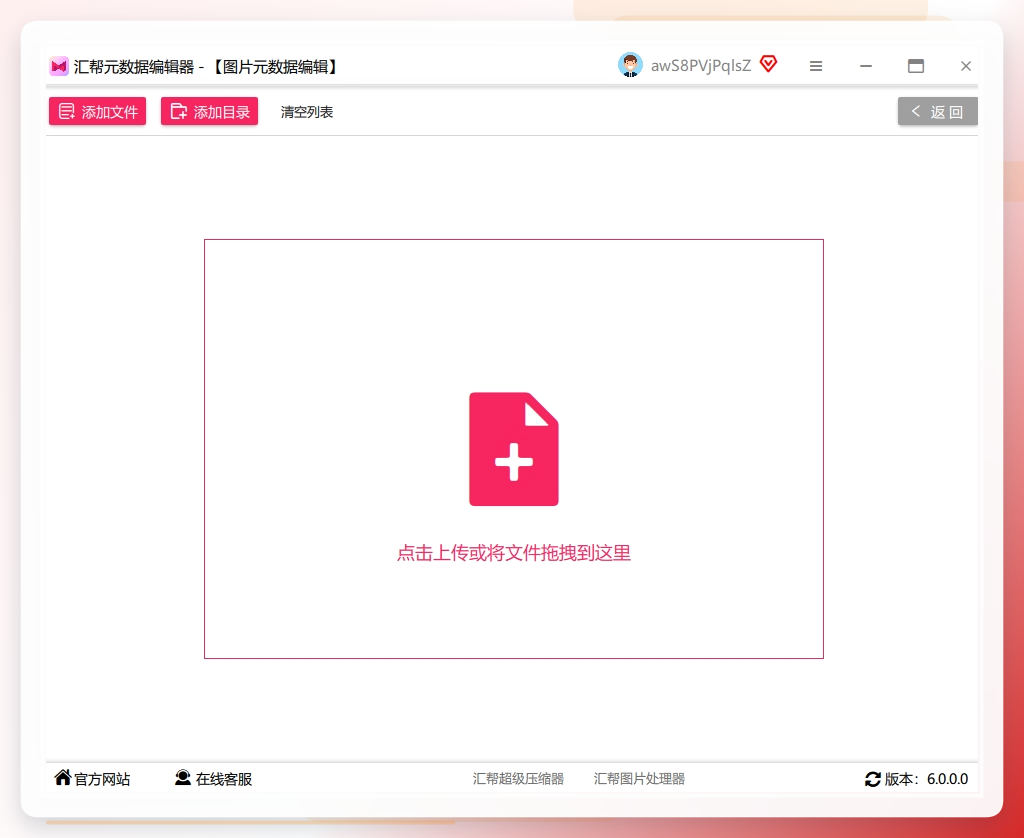Click the username awS8PVjPqlsZ

coord(701,66)
